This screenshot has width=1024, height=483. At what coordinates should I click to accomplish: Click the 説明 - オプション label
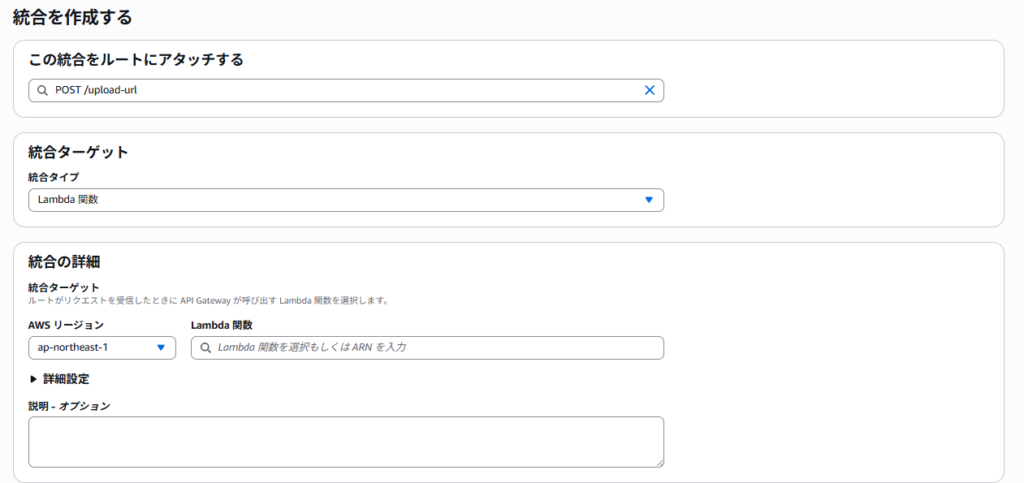69,406
